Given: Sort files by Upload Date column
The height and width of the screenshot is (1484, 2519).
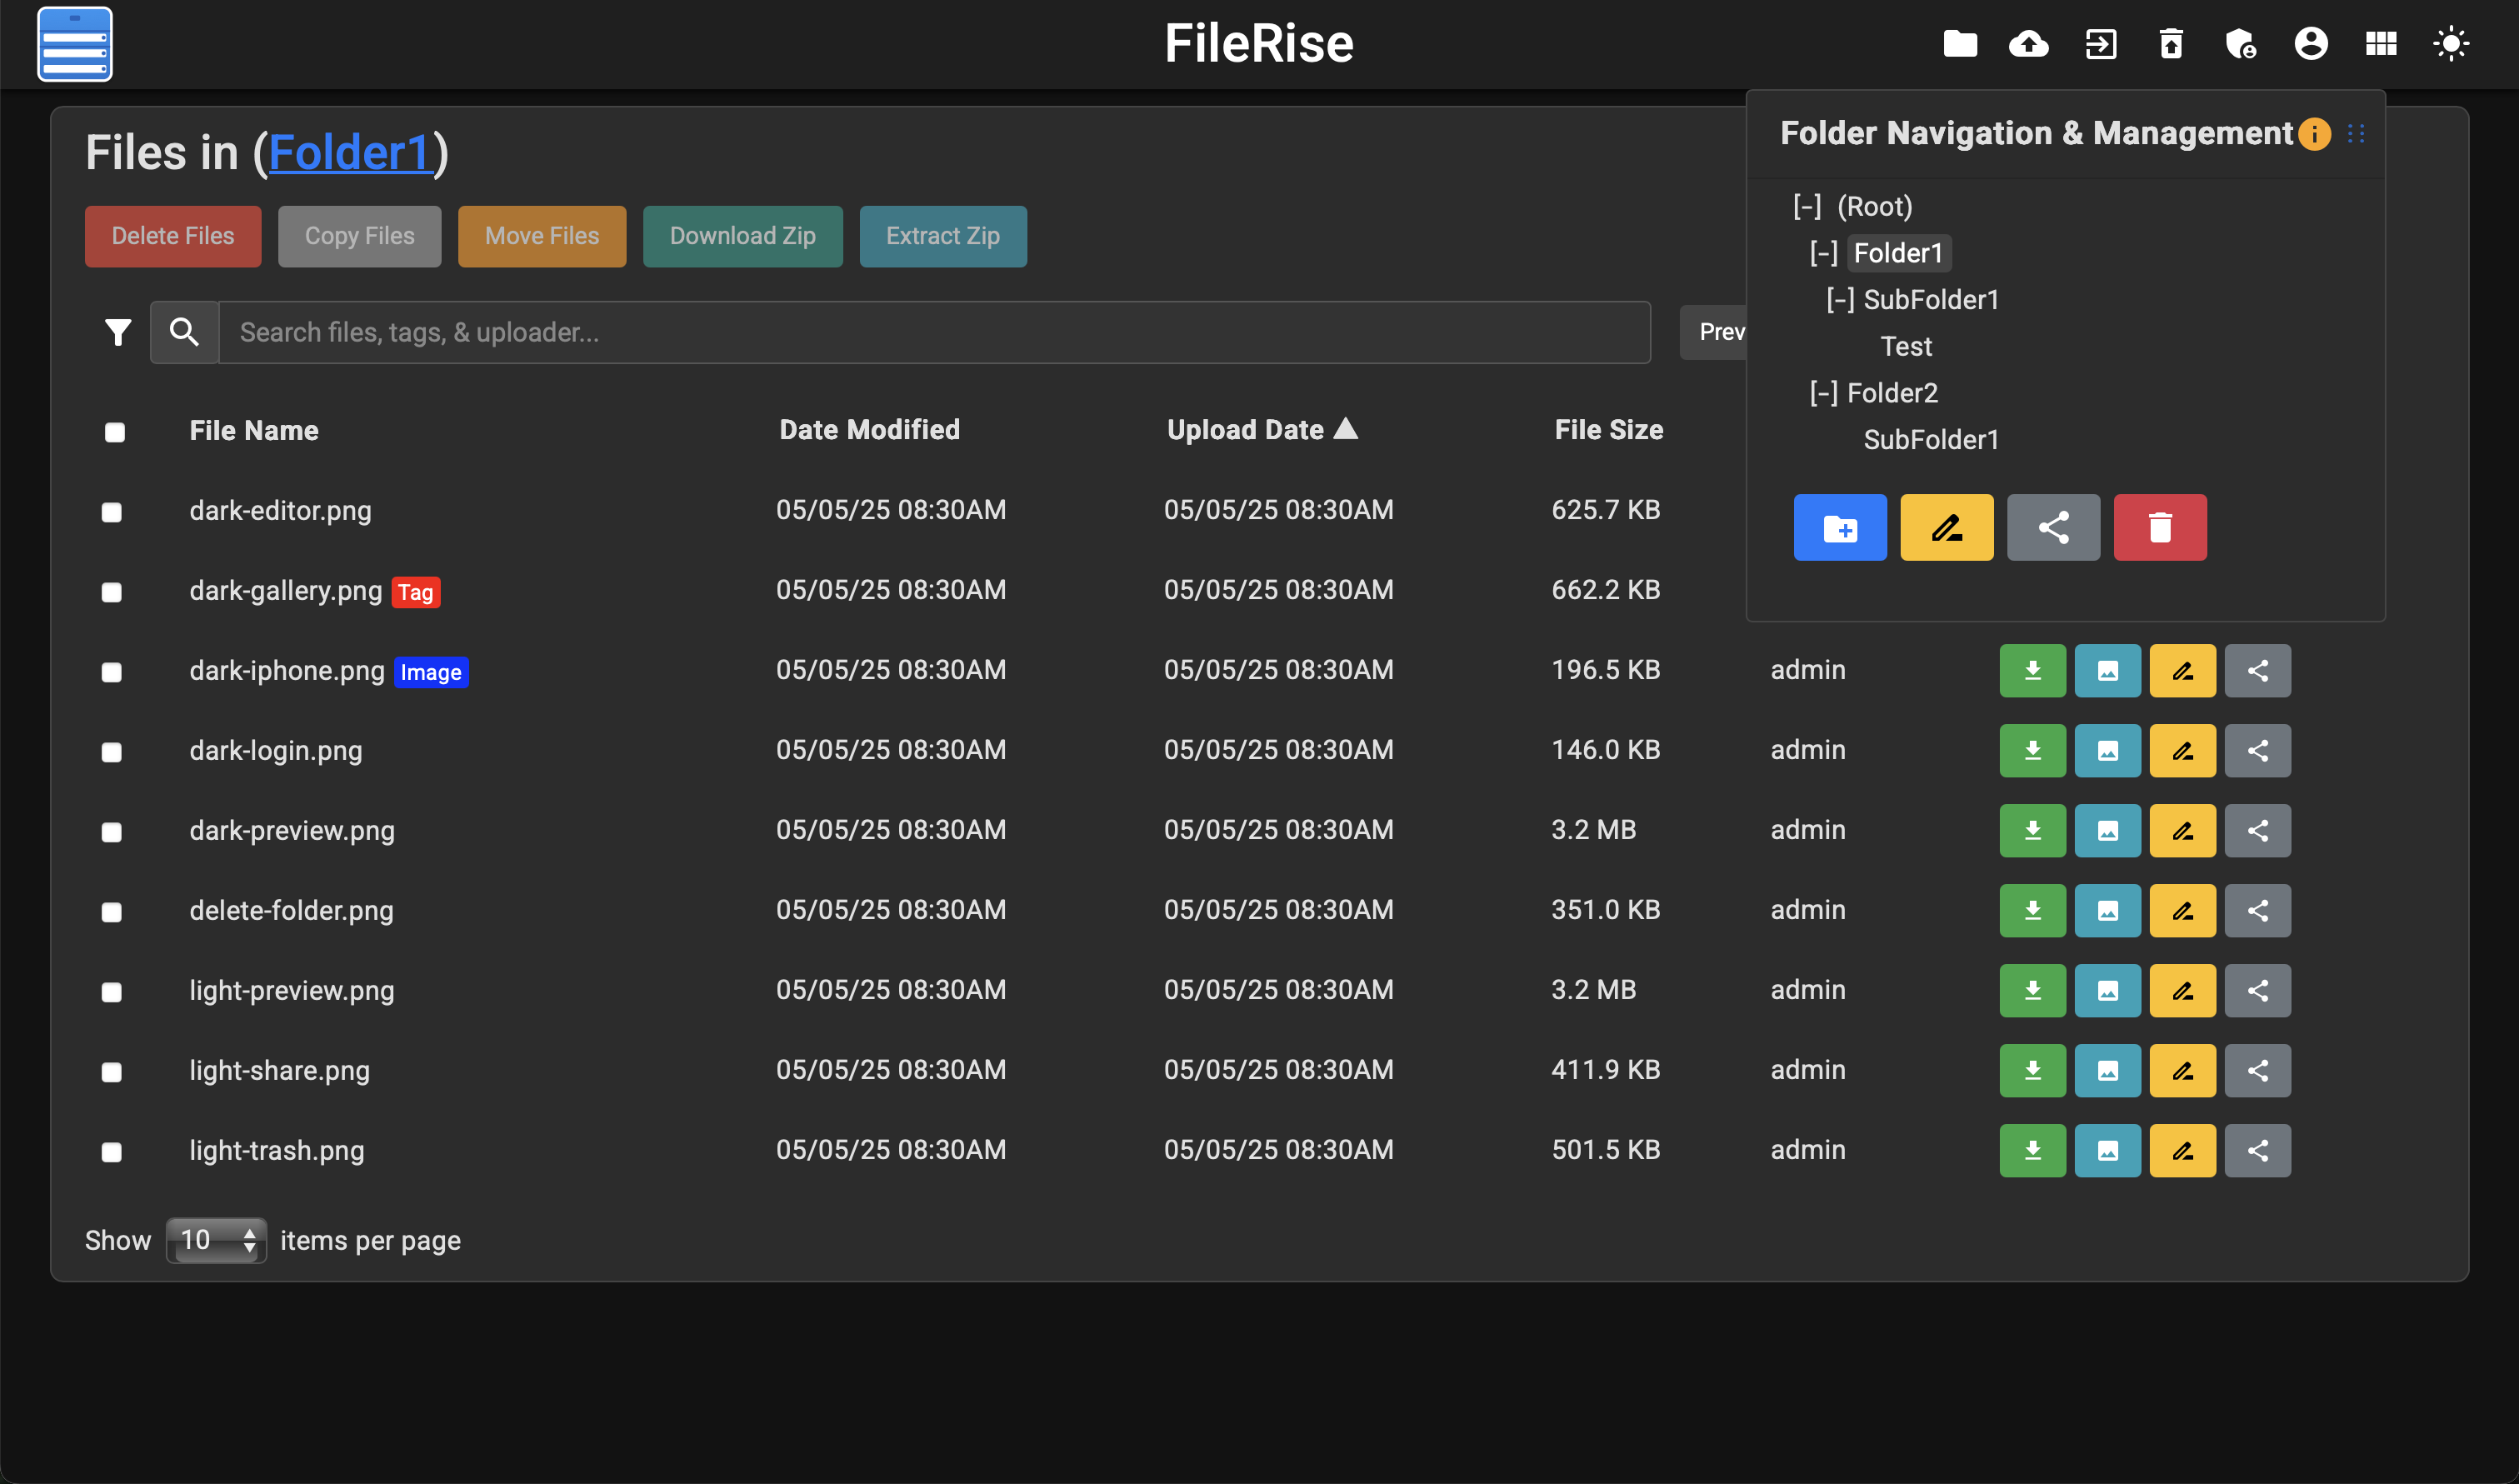Looking at the screenshot, I should click(1262, 429).
